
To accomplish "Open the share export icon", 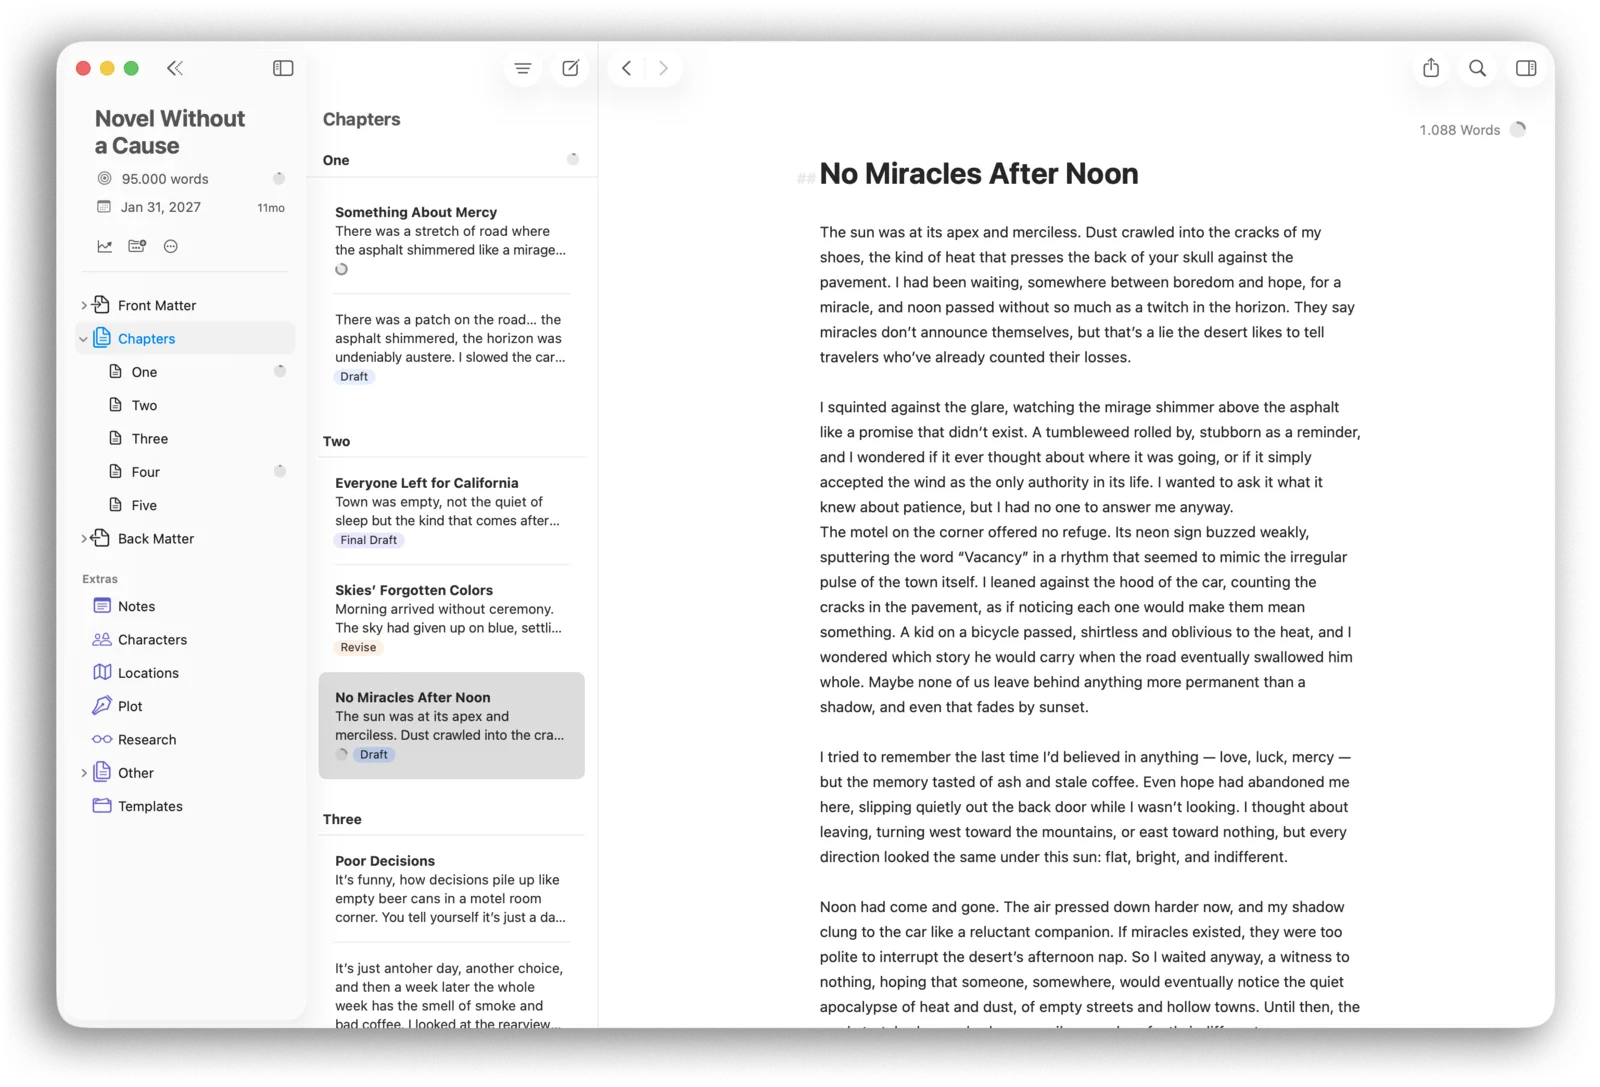I will point(1431,68).
